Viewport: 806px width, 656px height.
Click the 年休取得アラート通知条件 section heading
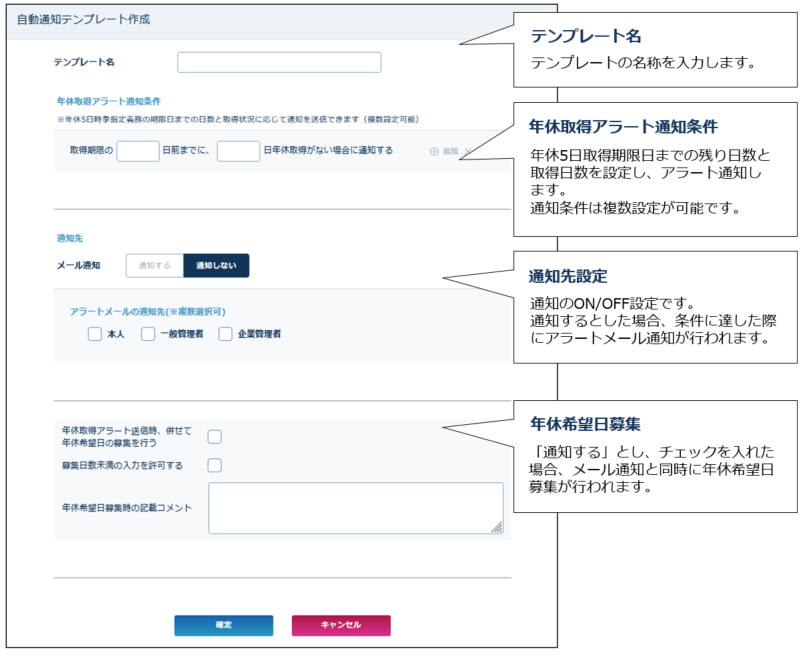point(109,101)
